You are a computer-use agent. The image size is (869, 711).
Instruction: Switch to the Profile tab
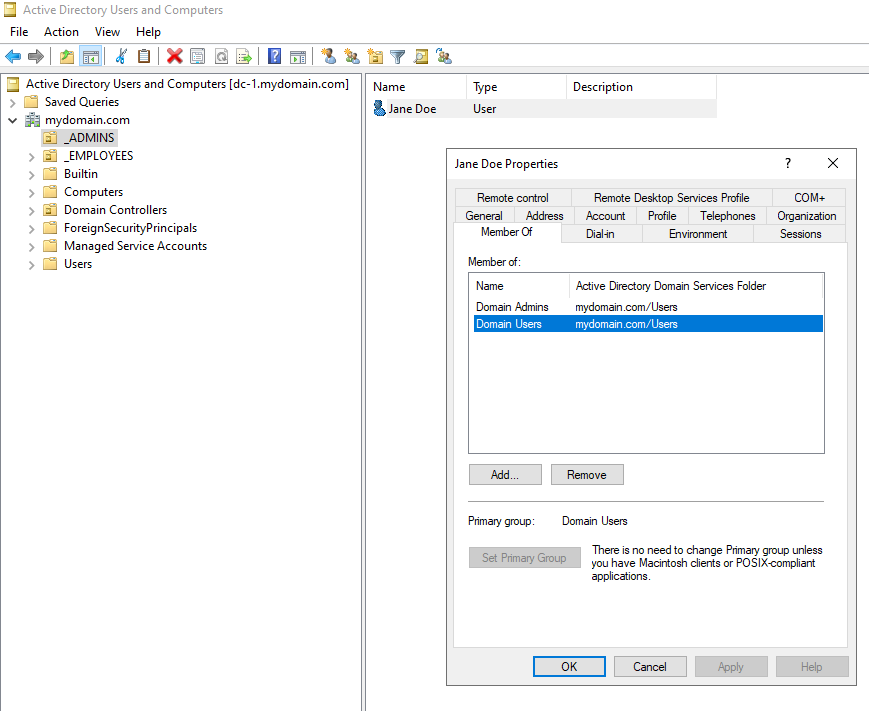tap(662, 216)
